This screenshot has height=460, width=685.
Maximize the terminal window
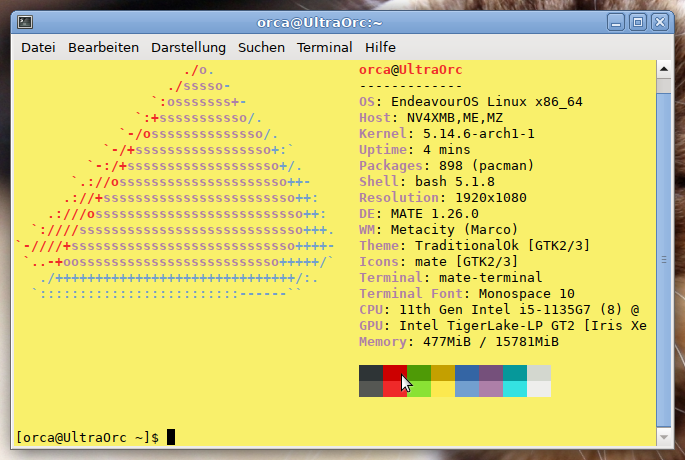[x=638, y=22]
